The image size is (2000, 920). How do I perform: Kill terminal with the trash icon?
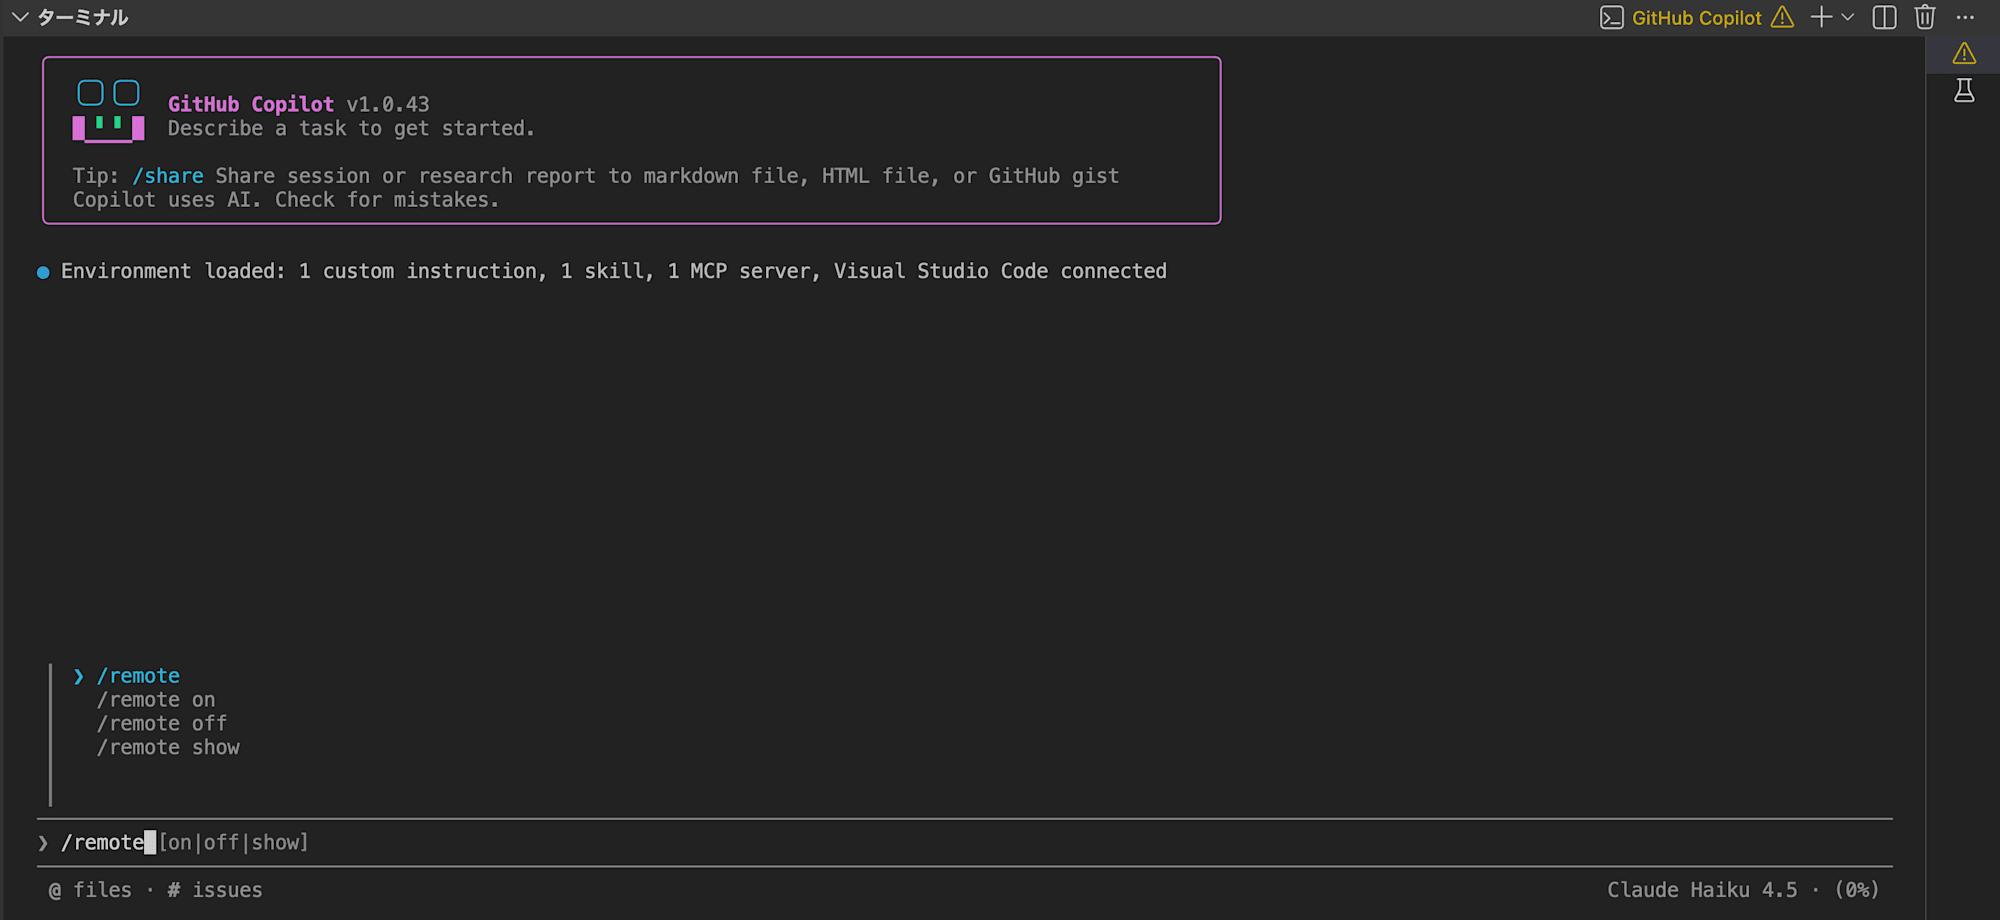[1925, 17]
